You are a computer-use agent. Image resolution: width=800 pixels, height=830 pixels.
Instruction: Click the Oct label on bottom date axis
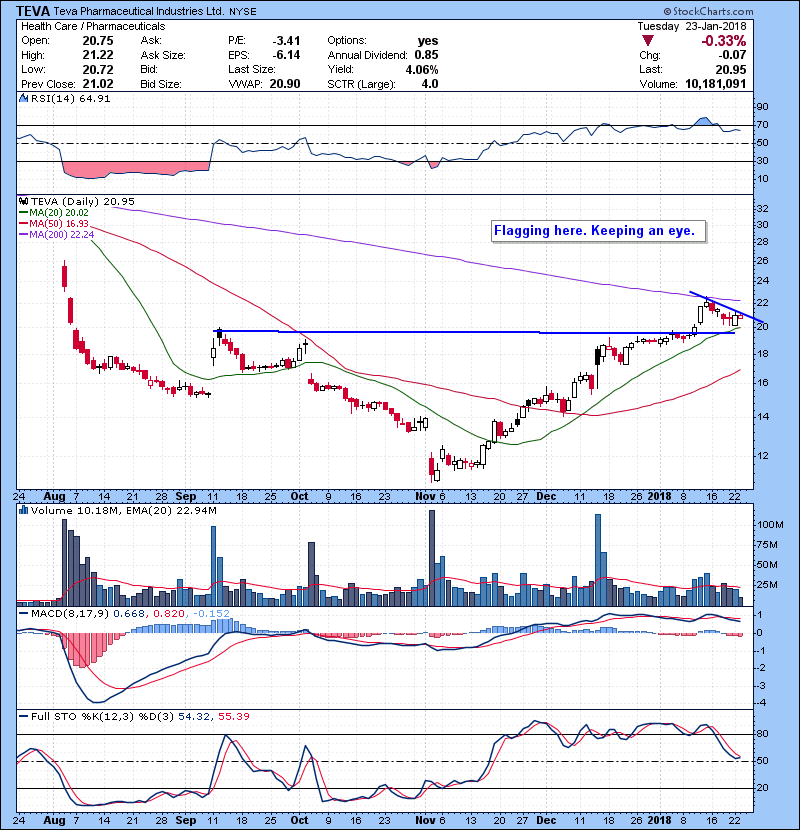tap(299, 820)
